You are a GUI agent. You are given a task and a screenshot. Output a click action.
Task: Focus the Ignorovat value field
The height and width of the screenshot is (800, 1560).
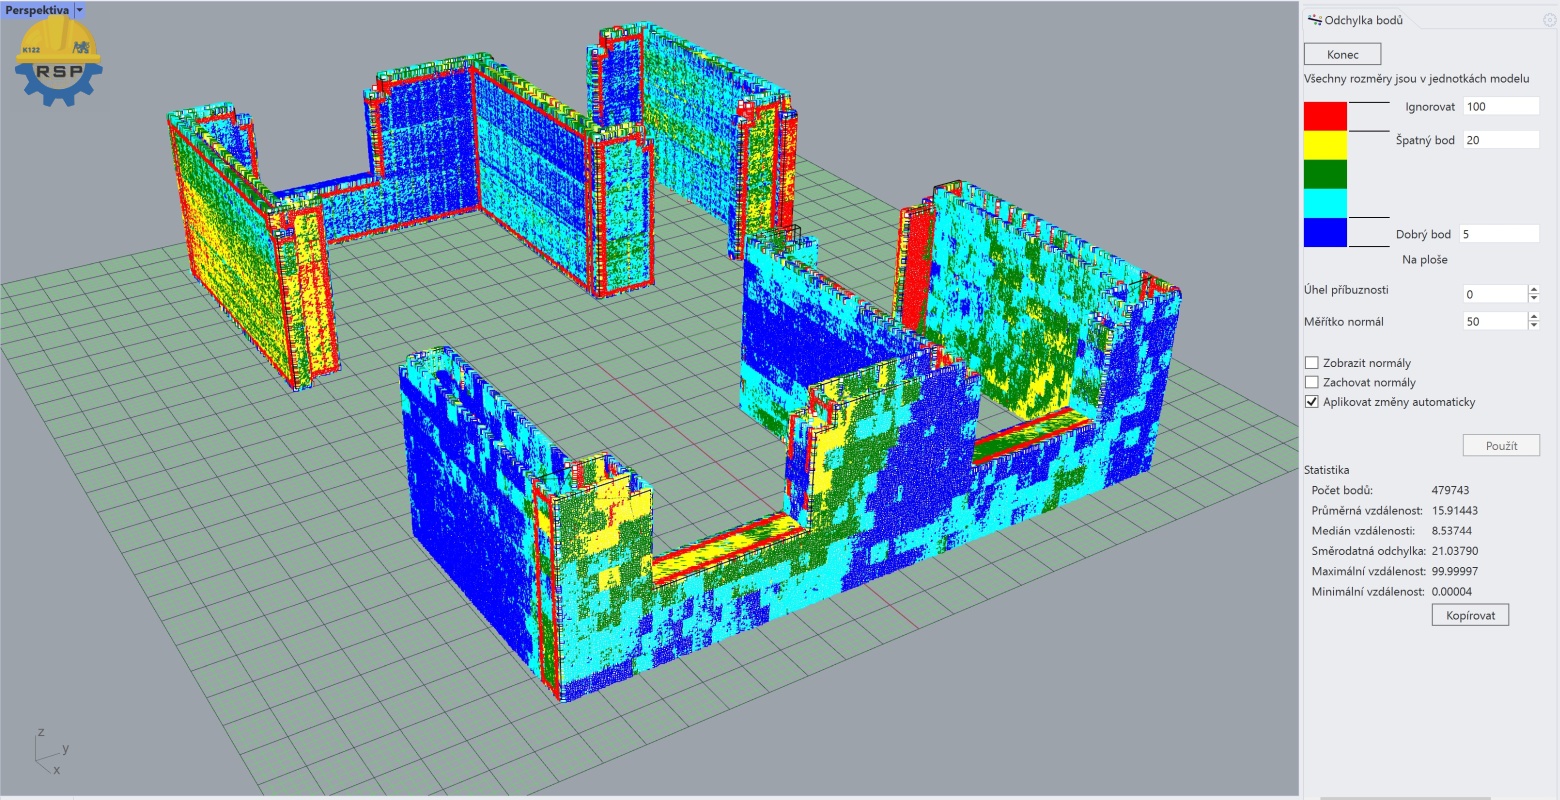coord(1501,106)
